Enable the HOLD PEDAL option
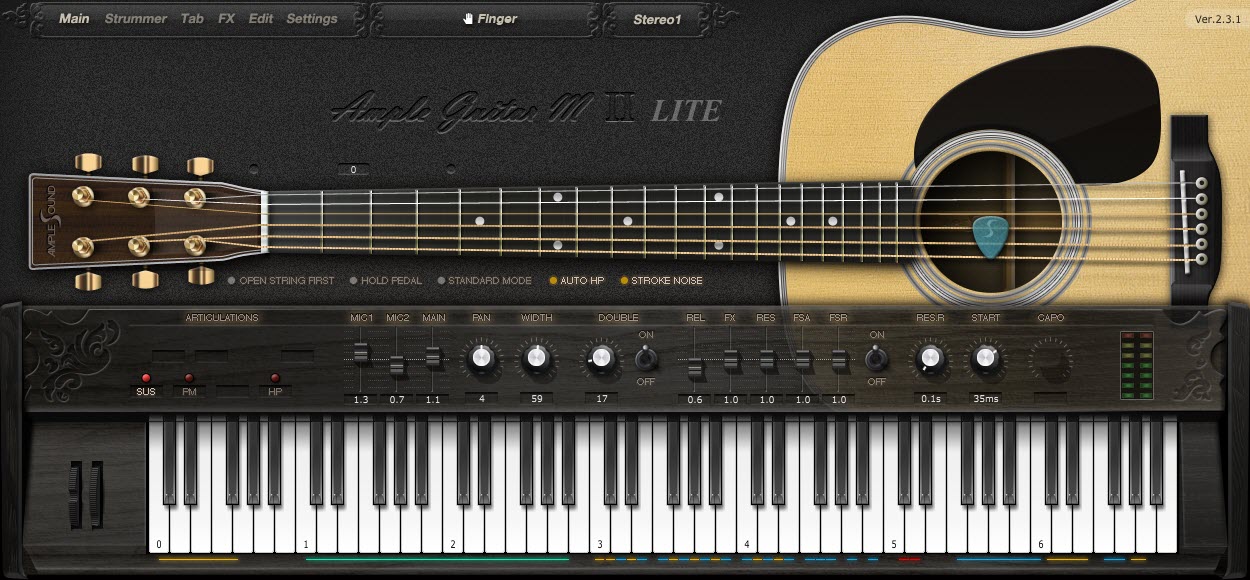 pyautogui.click(x=385, y=281)
